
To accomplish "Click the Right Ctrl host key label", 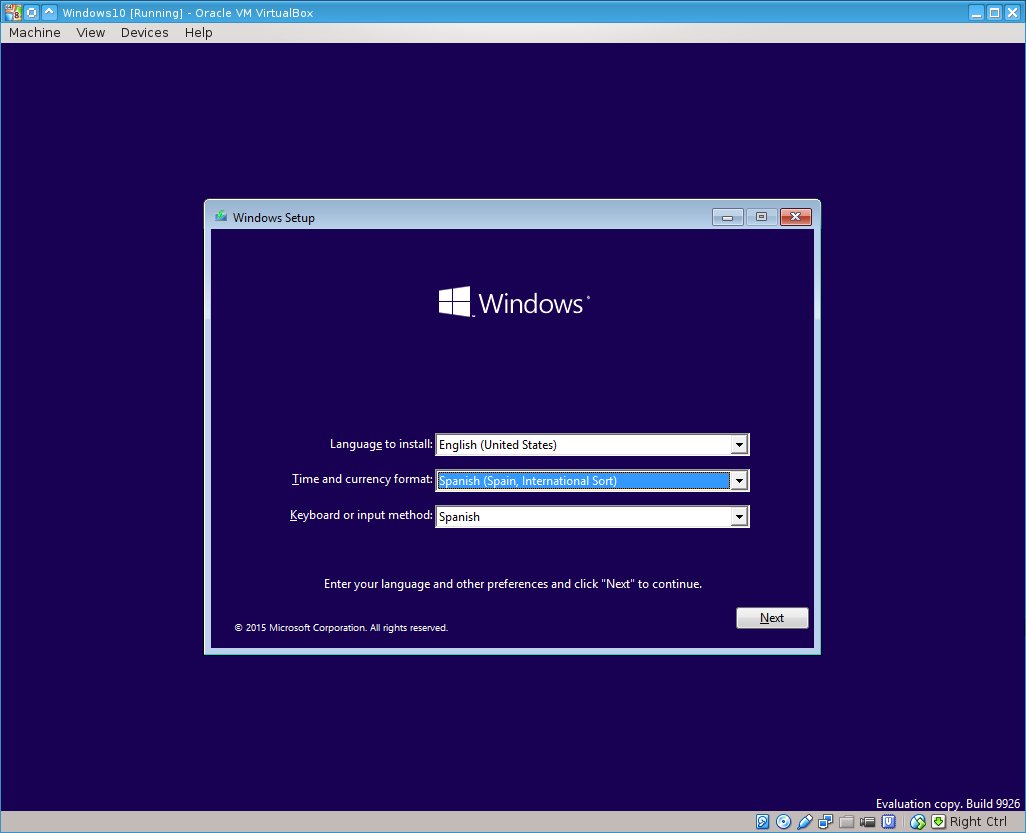I will click(x=978, y=822).
